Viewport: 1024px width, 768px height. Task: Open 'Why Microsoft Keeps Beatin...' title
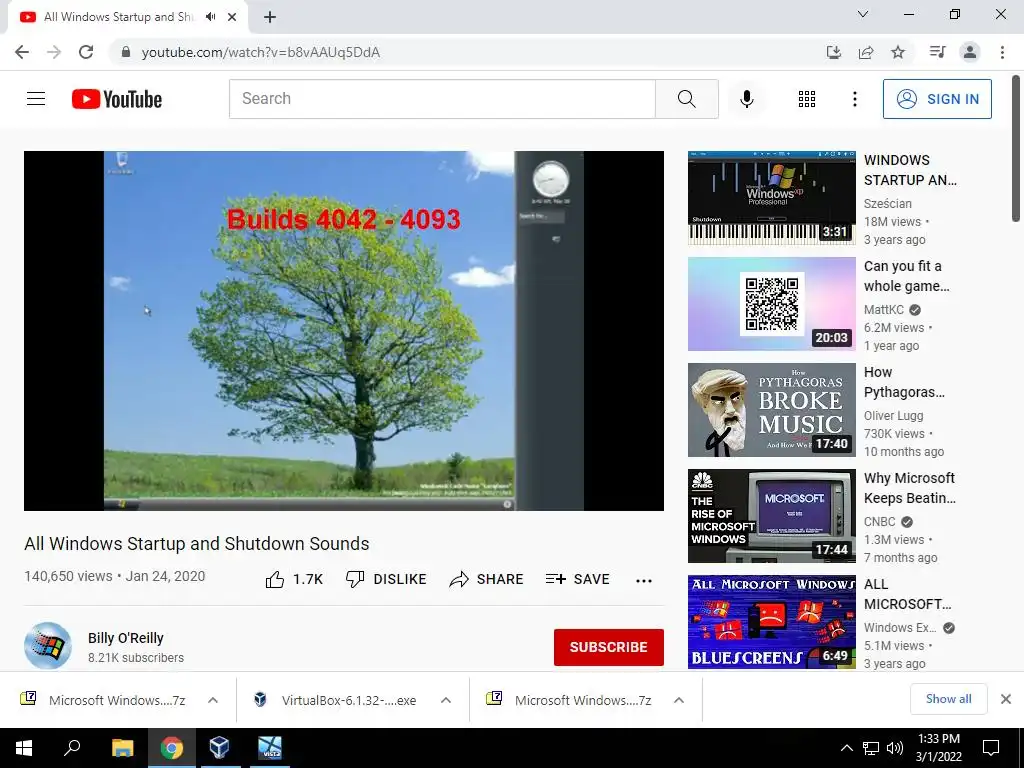(910, 488)
